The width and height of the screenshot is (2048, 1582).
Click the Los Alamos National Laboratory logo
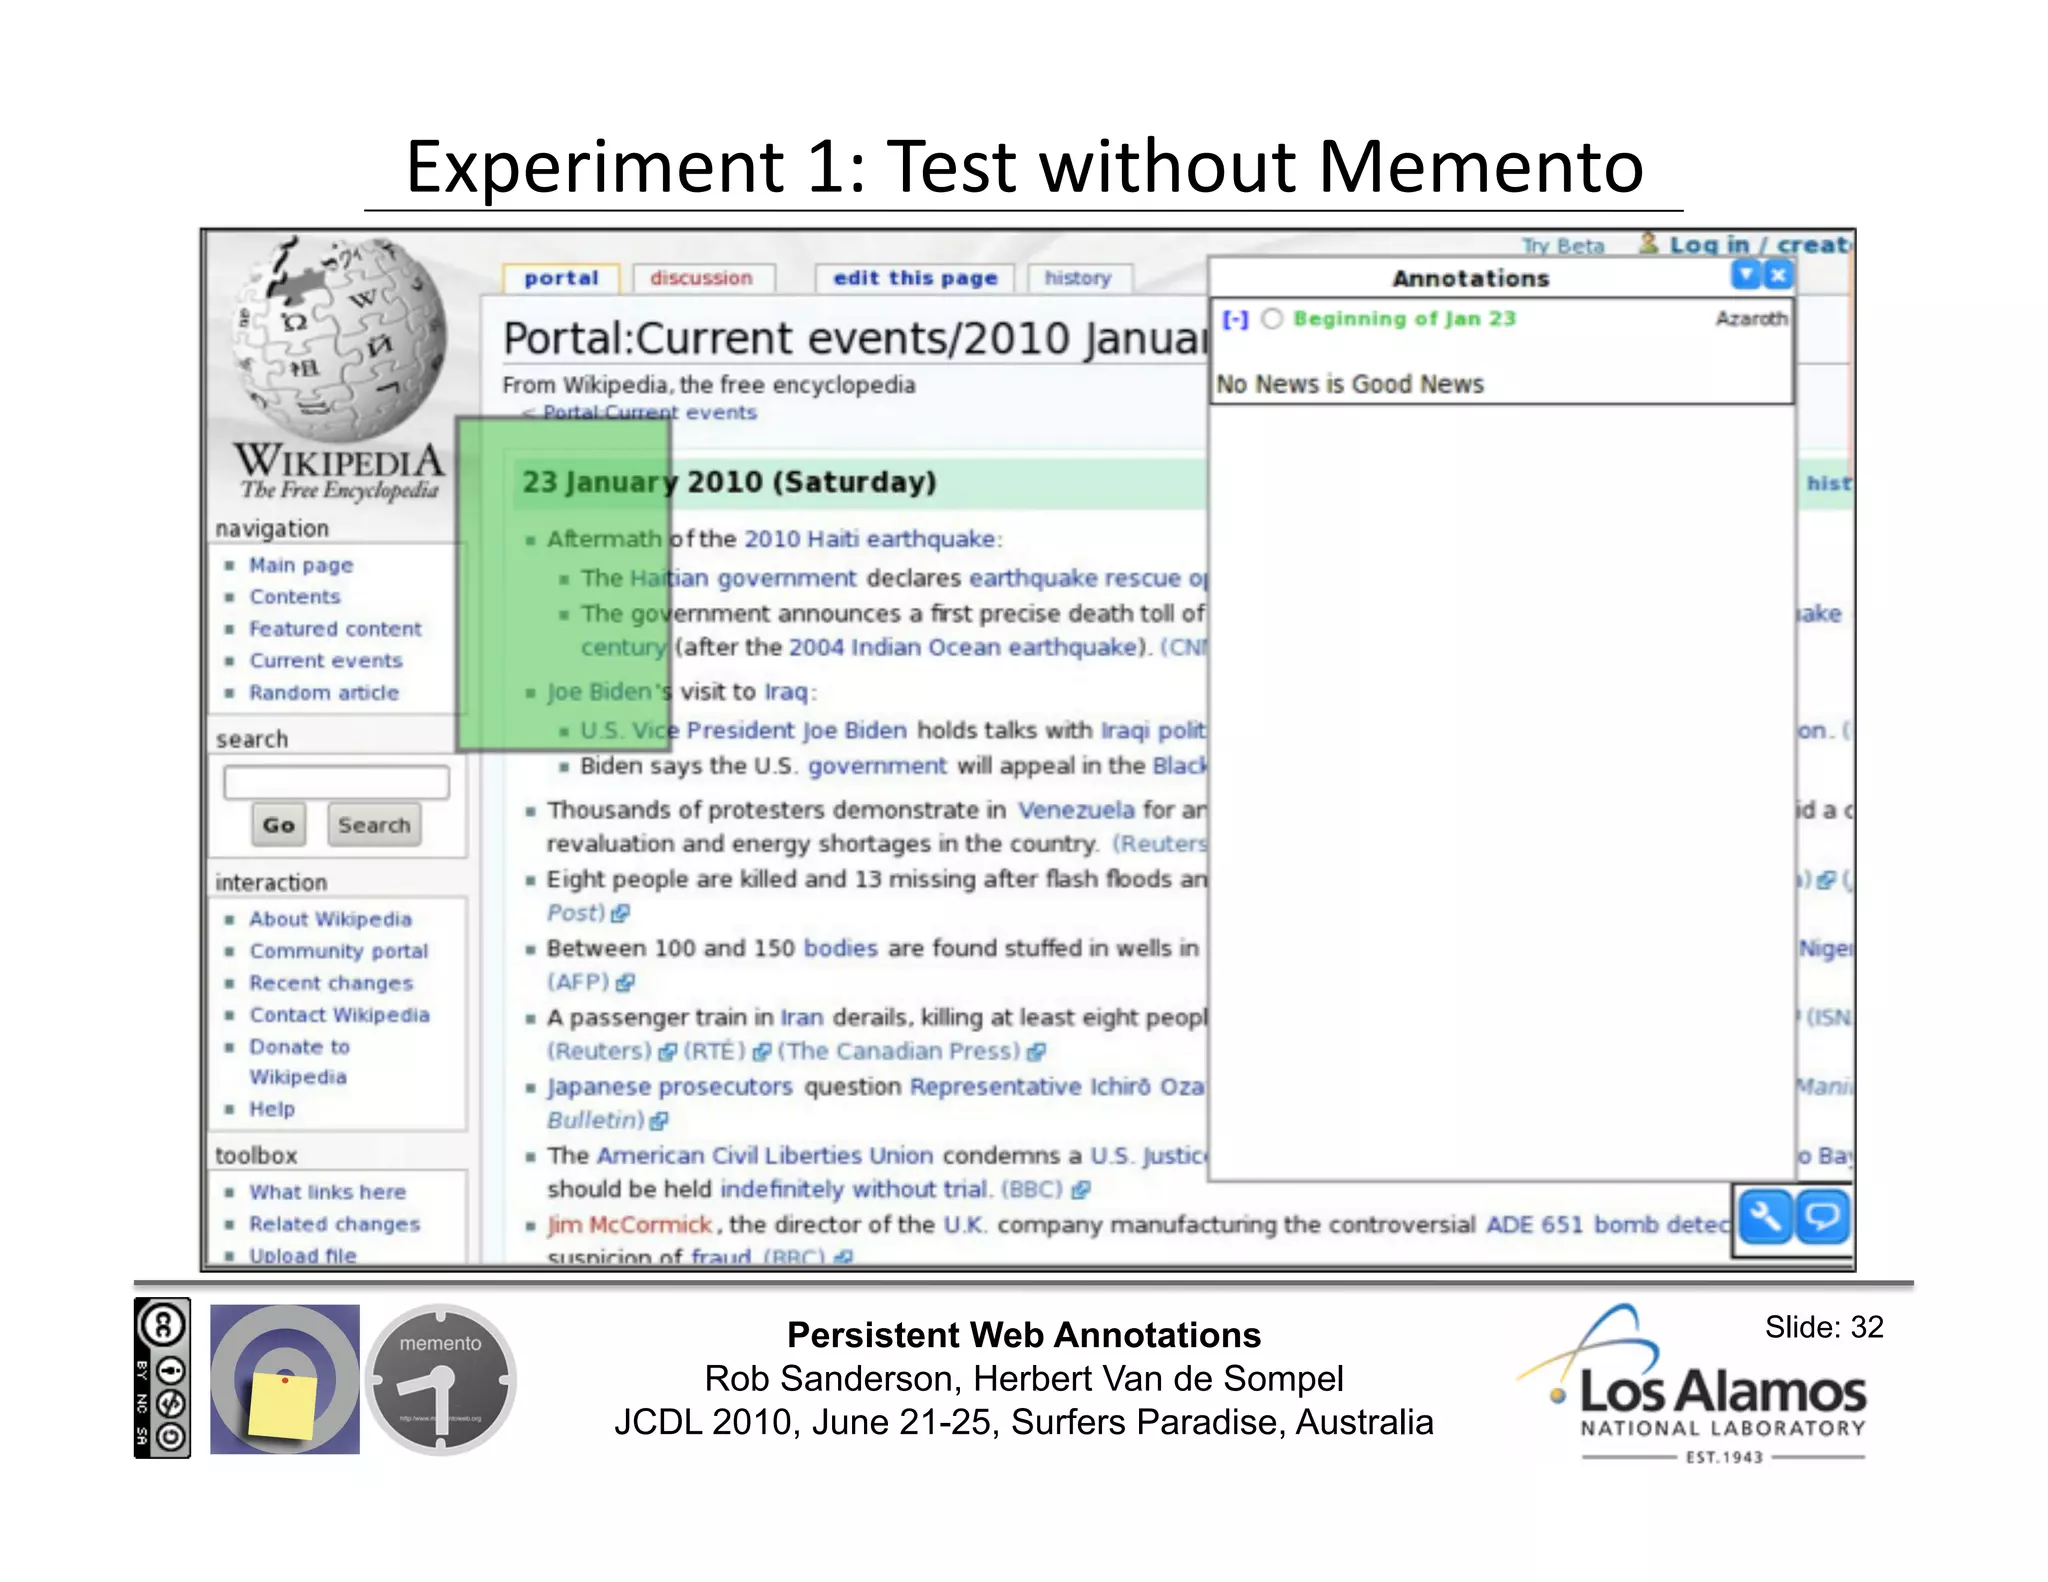tap(1694, 1384)
